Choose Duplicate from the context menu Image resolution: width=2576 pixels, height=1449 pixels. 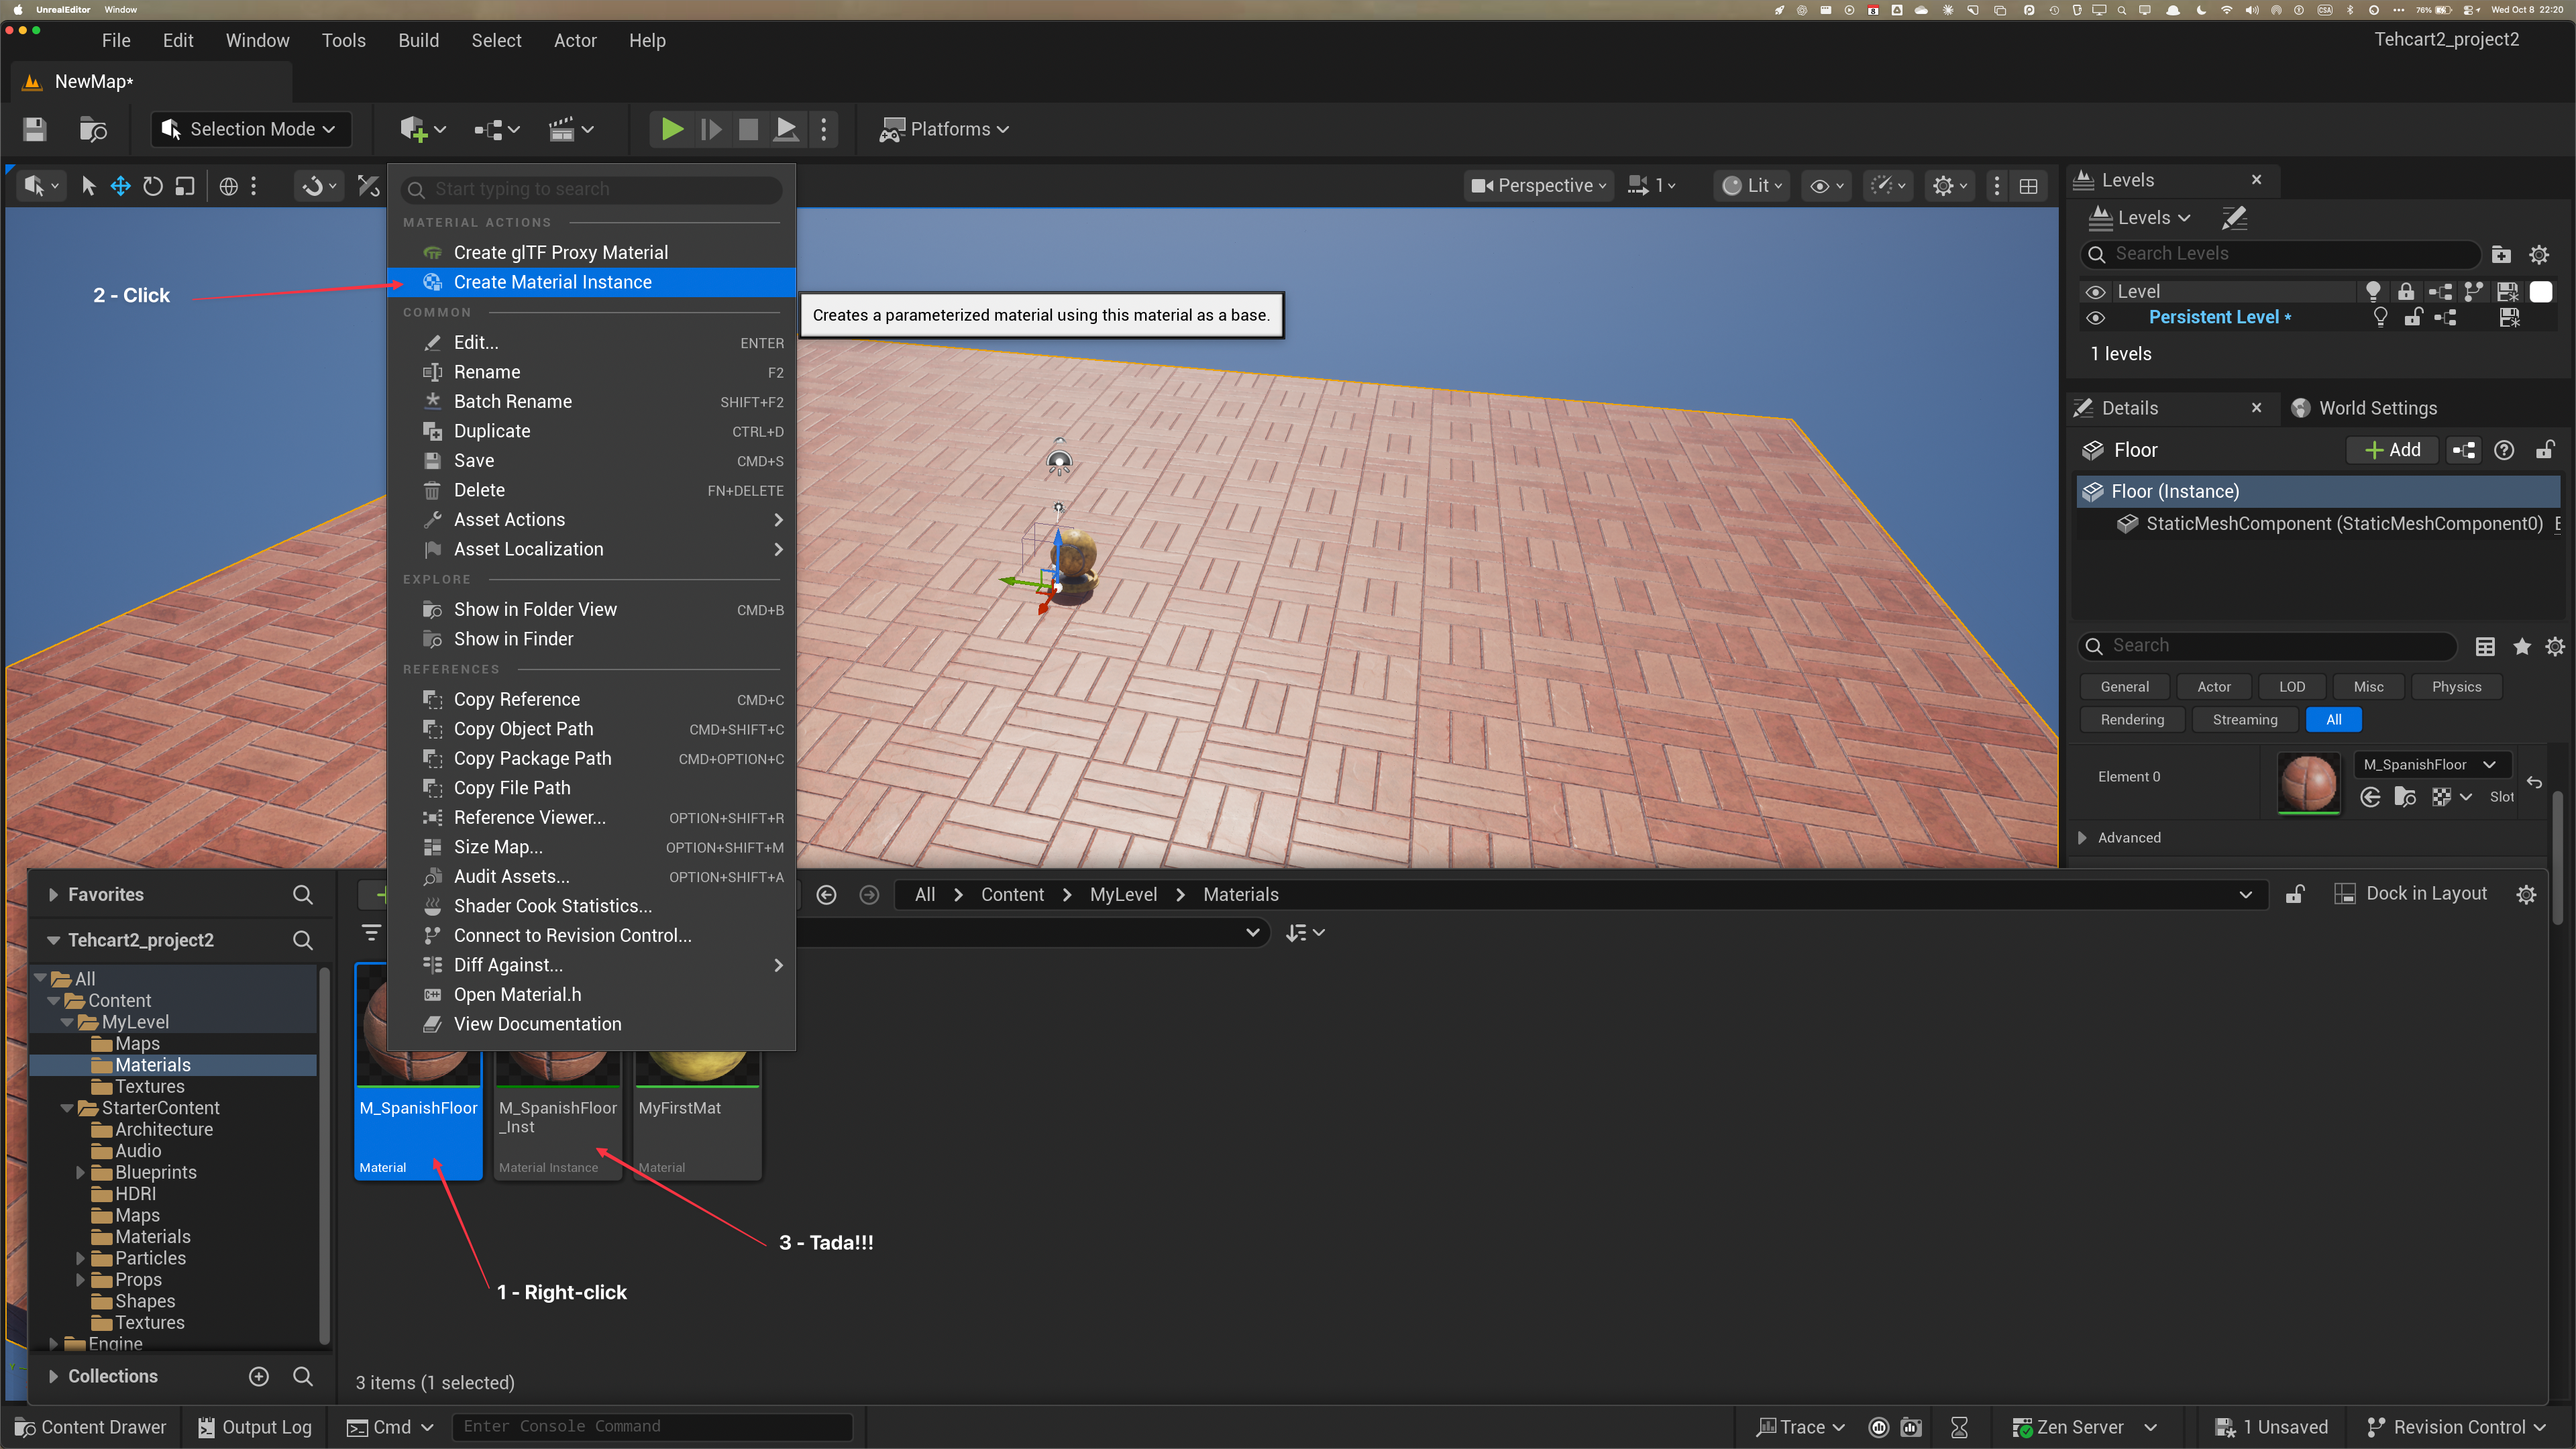[591, 431]
